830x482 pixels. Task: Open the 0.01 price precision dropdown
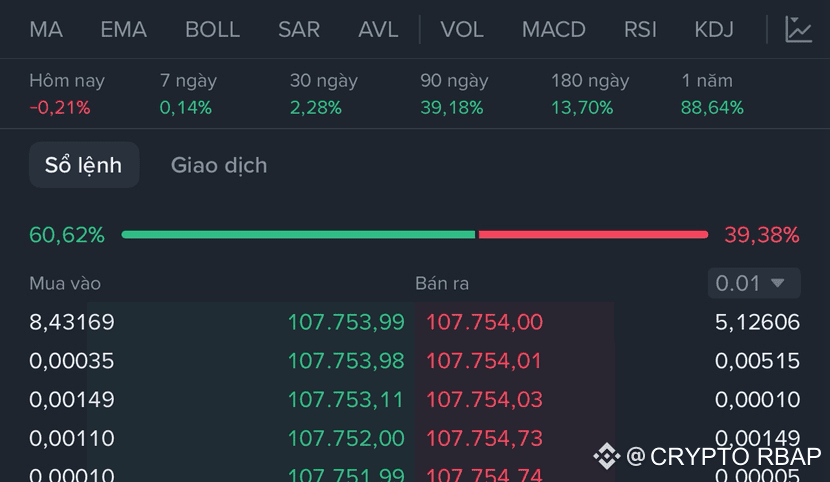pos(754,283)
